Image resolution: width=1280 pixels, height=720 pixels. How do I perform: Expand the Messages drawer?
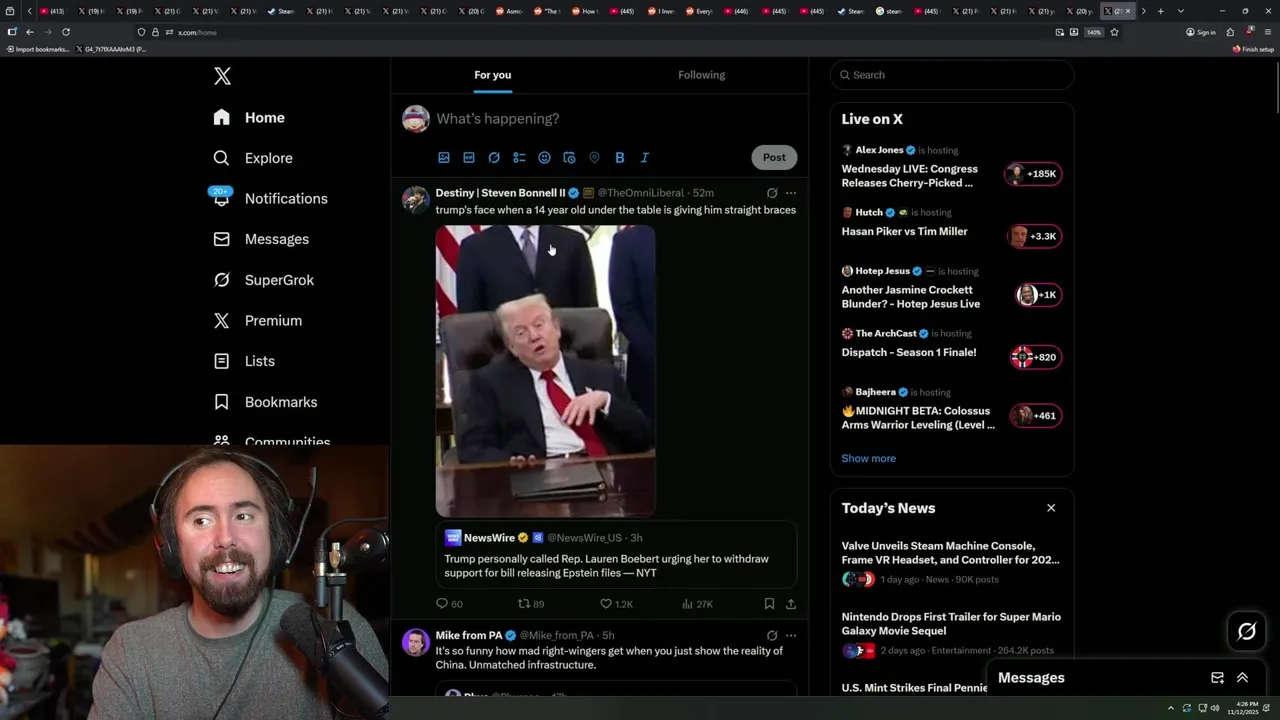pos(1242,678)
